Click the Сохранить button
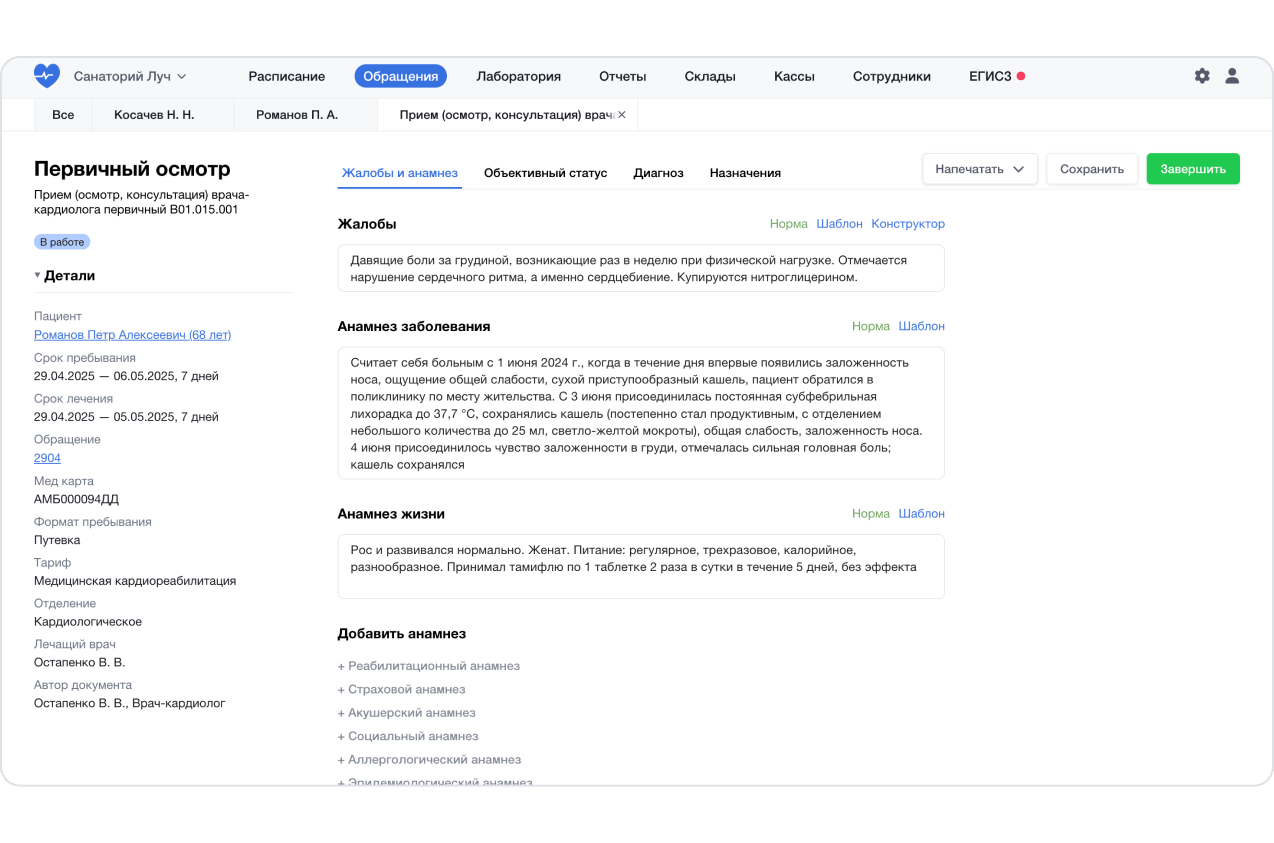Screen dimensions: 1274x843 point(1092,169)
